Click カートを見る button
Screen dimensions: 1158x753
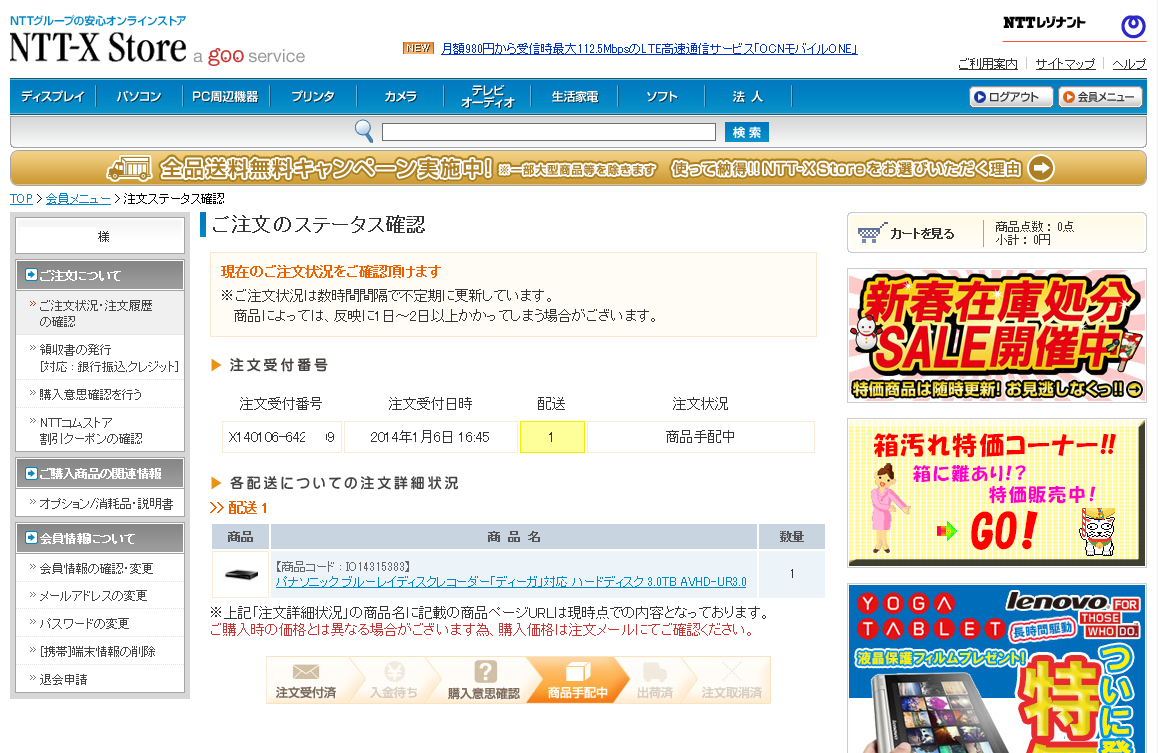[922, 233]
